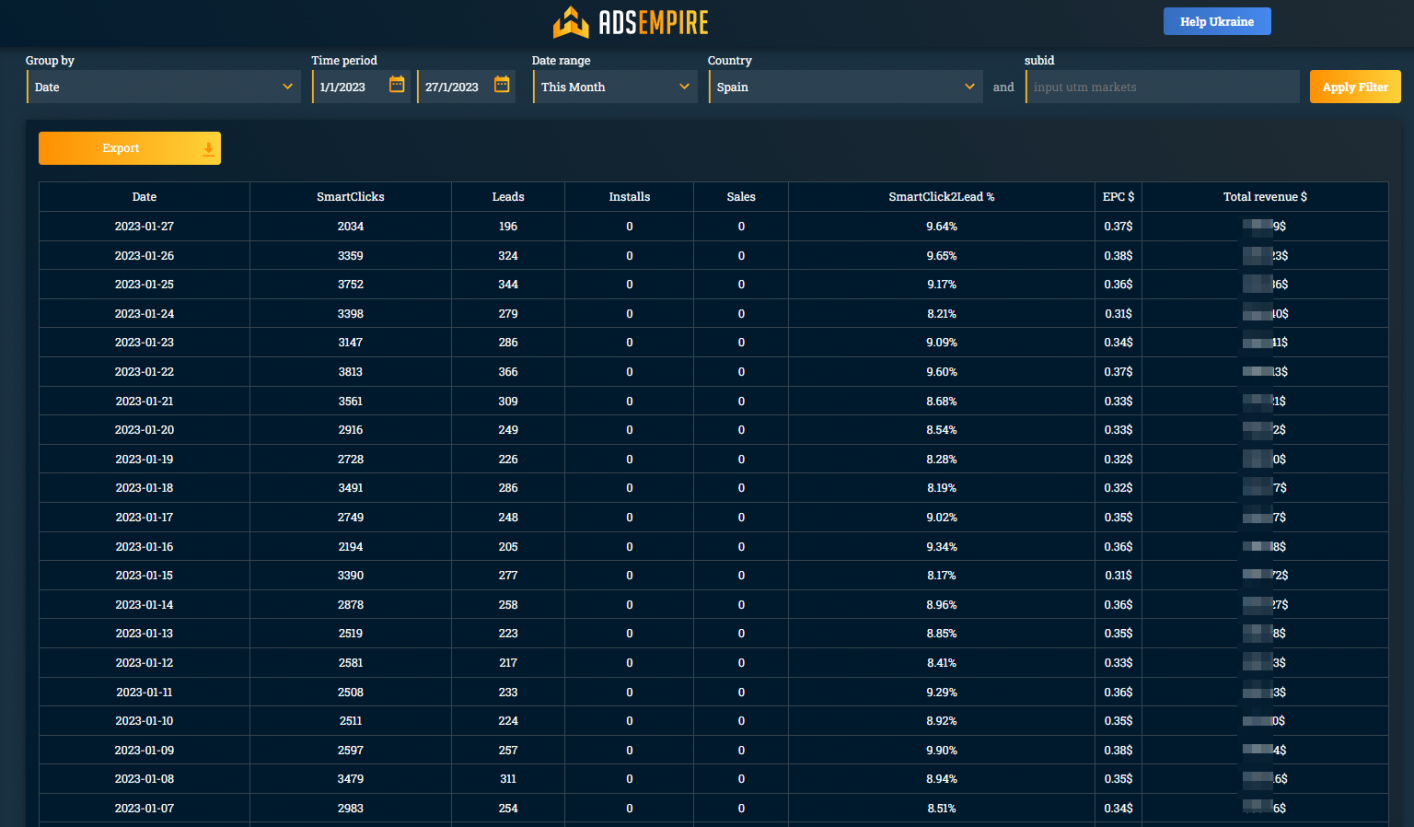Click the AdsEmpire logo
Image resolution: width=1414 pixels, height=827 pixels.
(631, 21)
